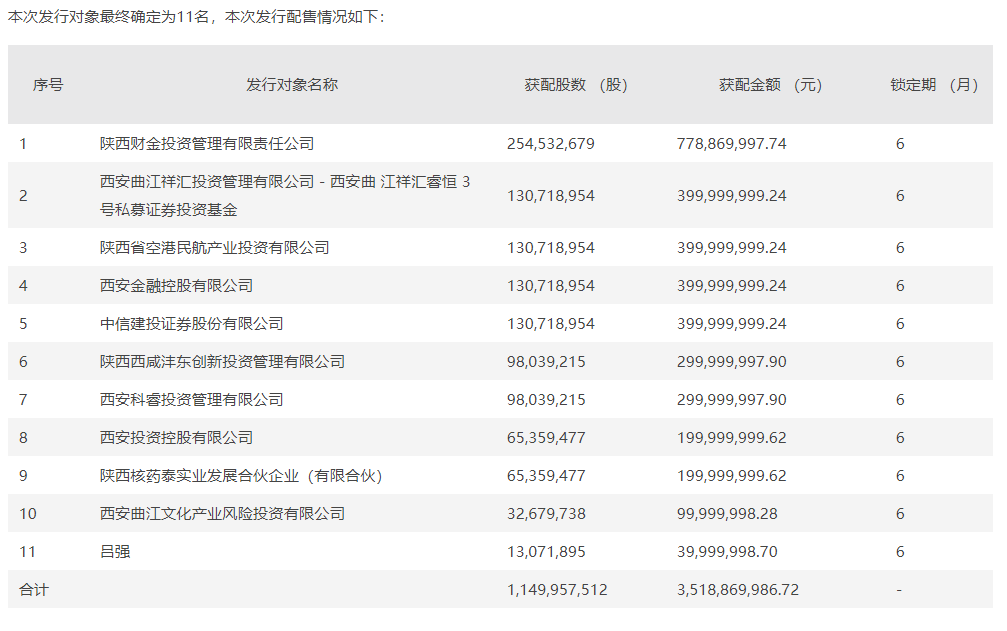Select '西安金融控股有限公司'
The width and height of the screenshot is (1007, 631).
pos(176,286)
